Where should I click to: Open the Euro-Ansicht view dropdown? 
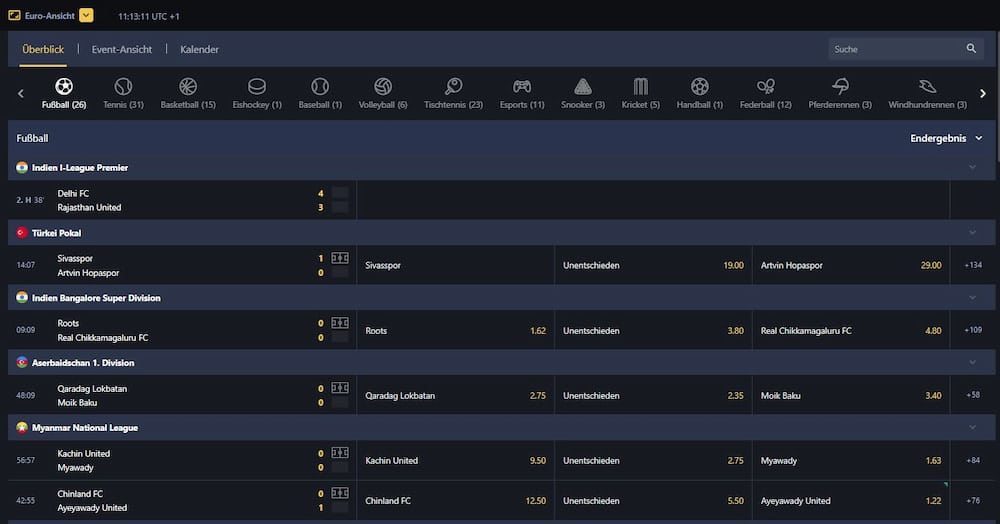[86, 15]
